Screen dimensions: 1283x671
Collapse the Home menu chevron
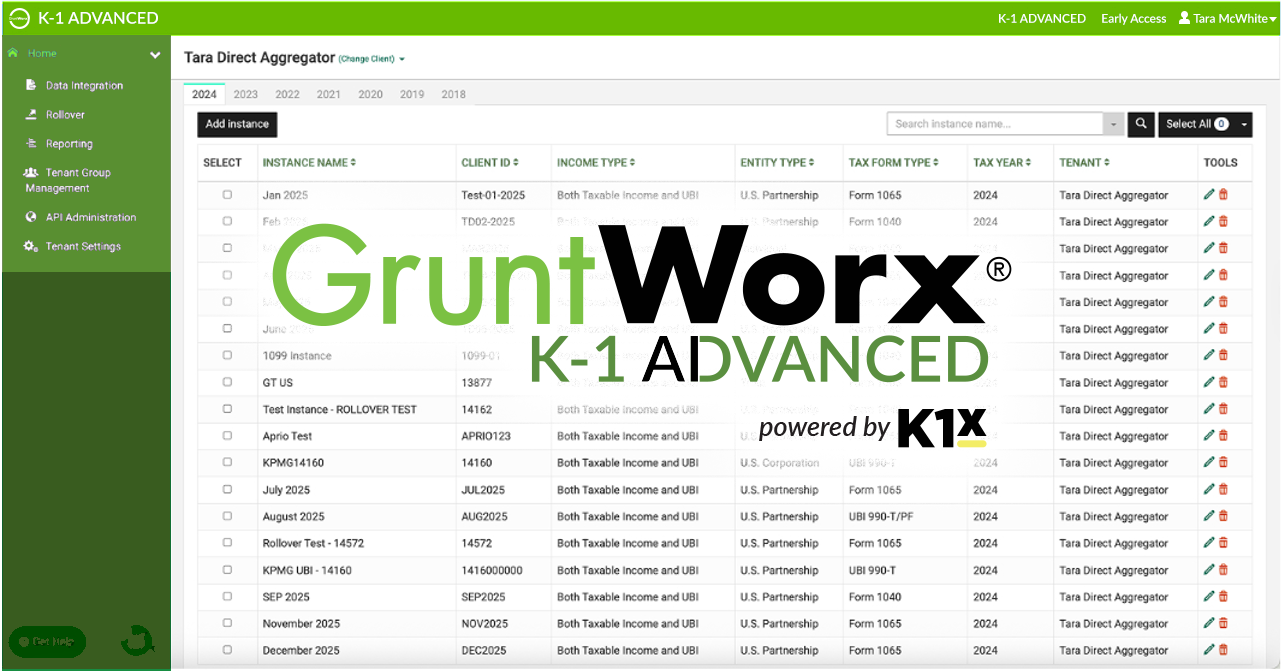coord(156,55)
